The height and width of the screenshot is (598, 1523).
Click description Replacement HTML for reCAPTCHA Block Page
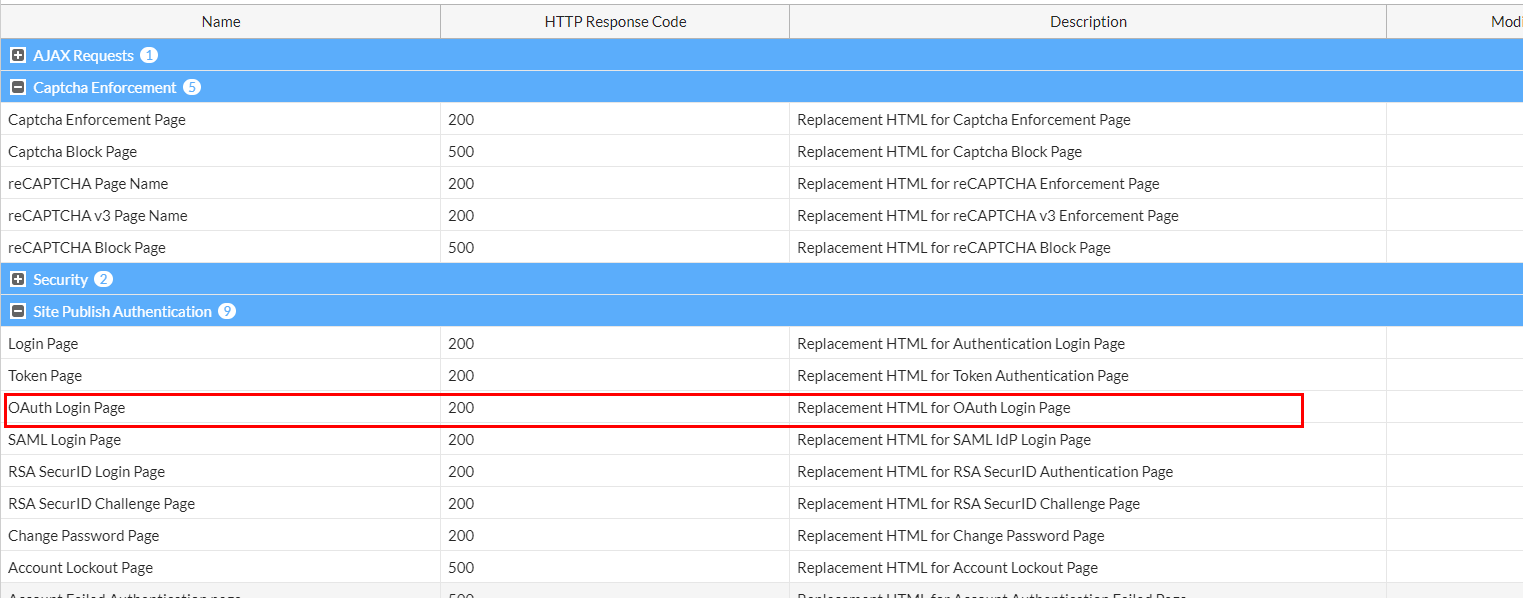[954, 248]
